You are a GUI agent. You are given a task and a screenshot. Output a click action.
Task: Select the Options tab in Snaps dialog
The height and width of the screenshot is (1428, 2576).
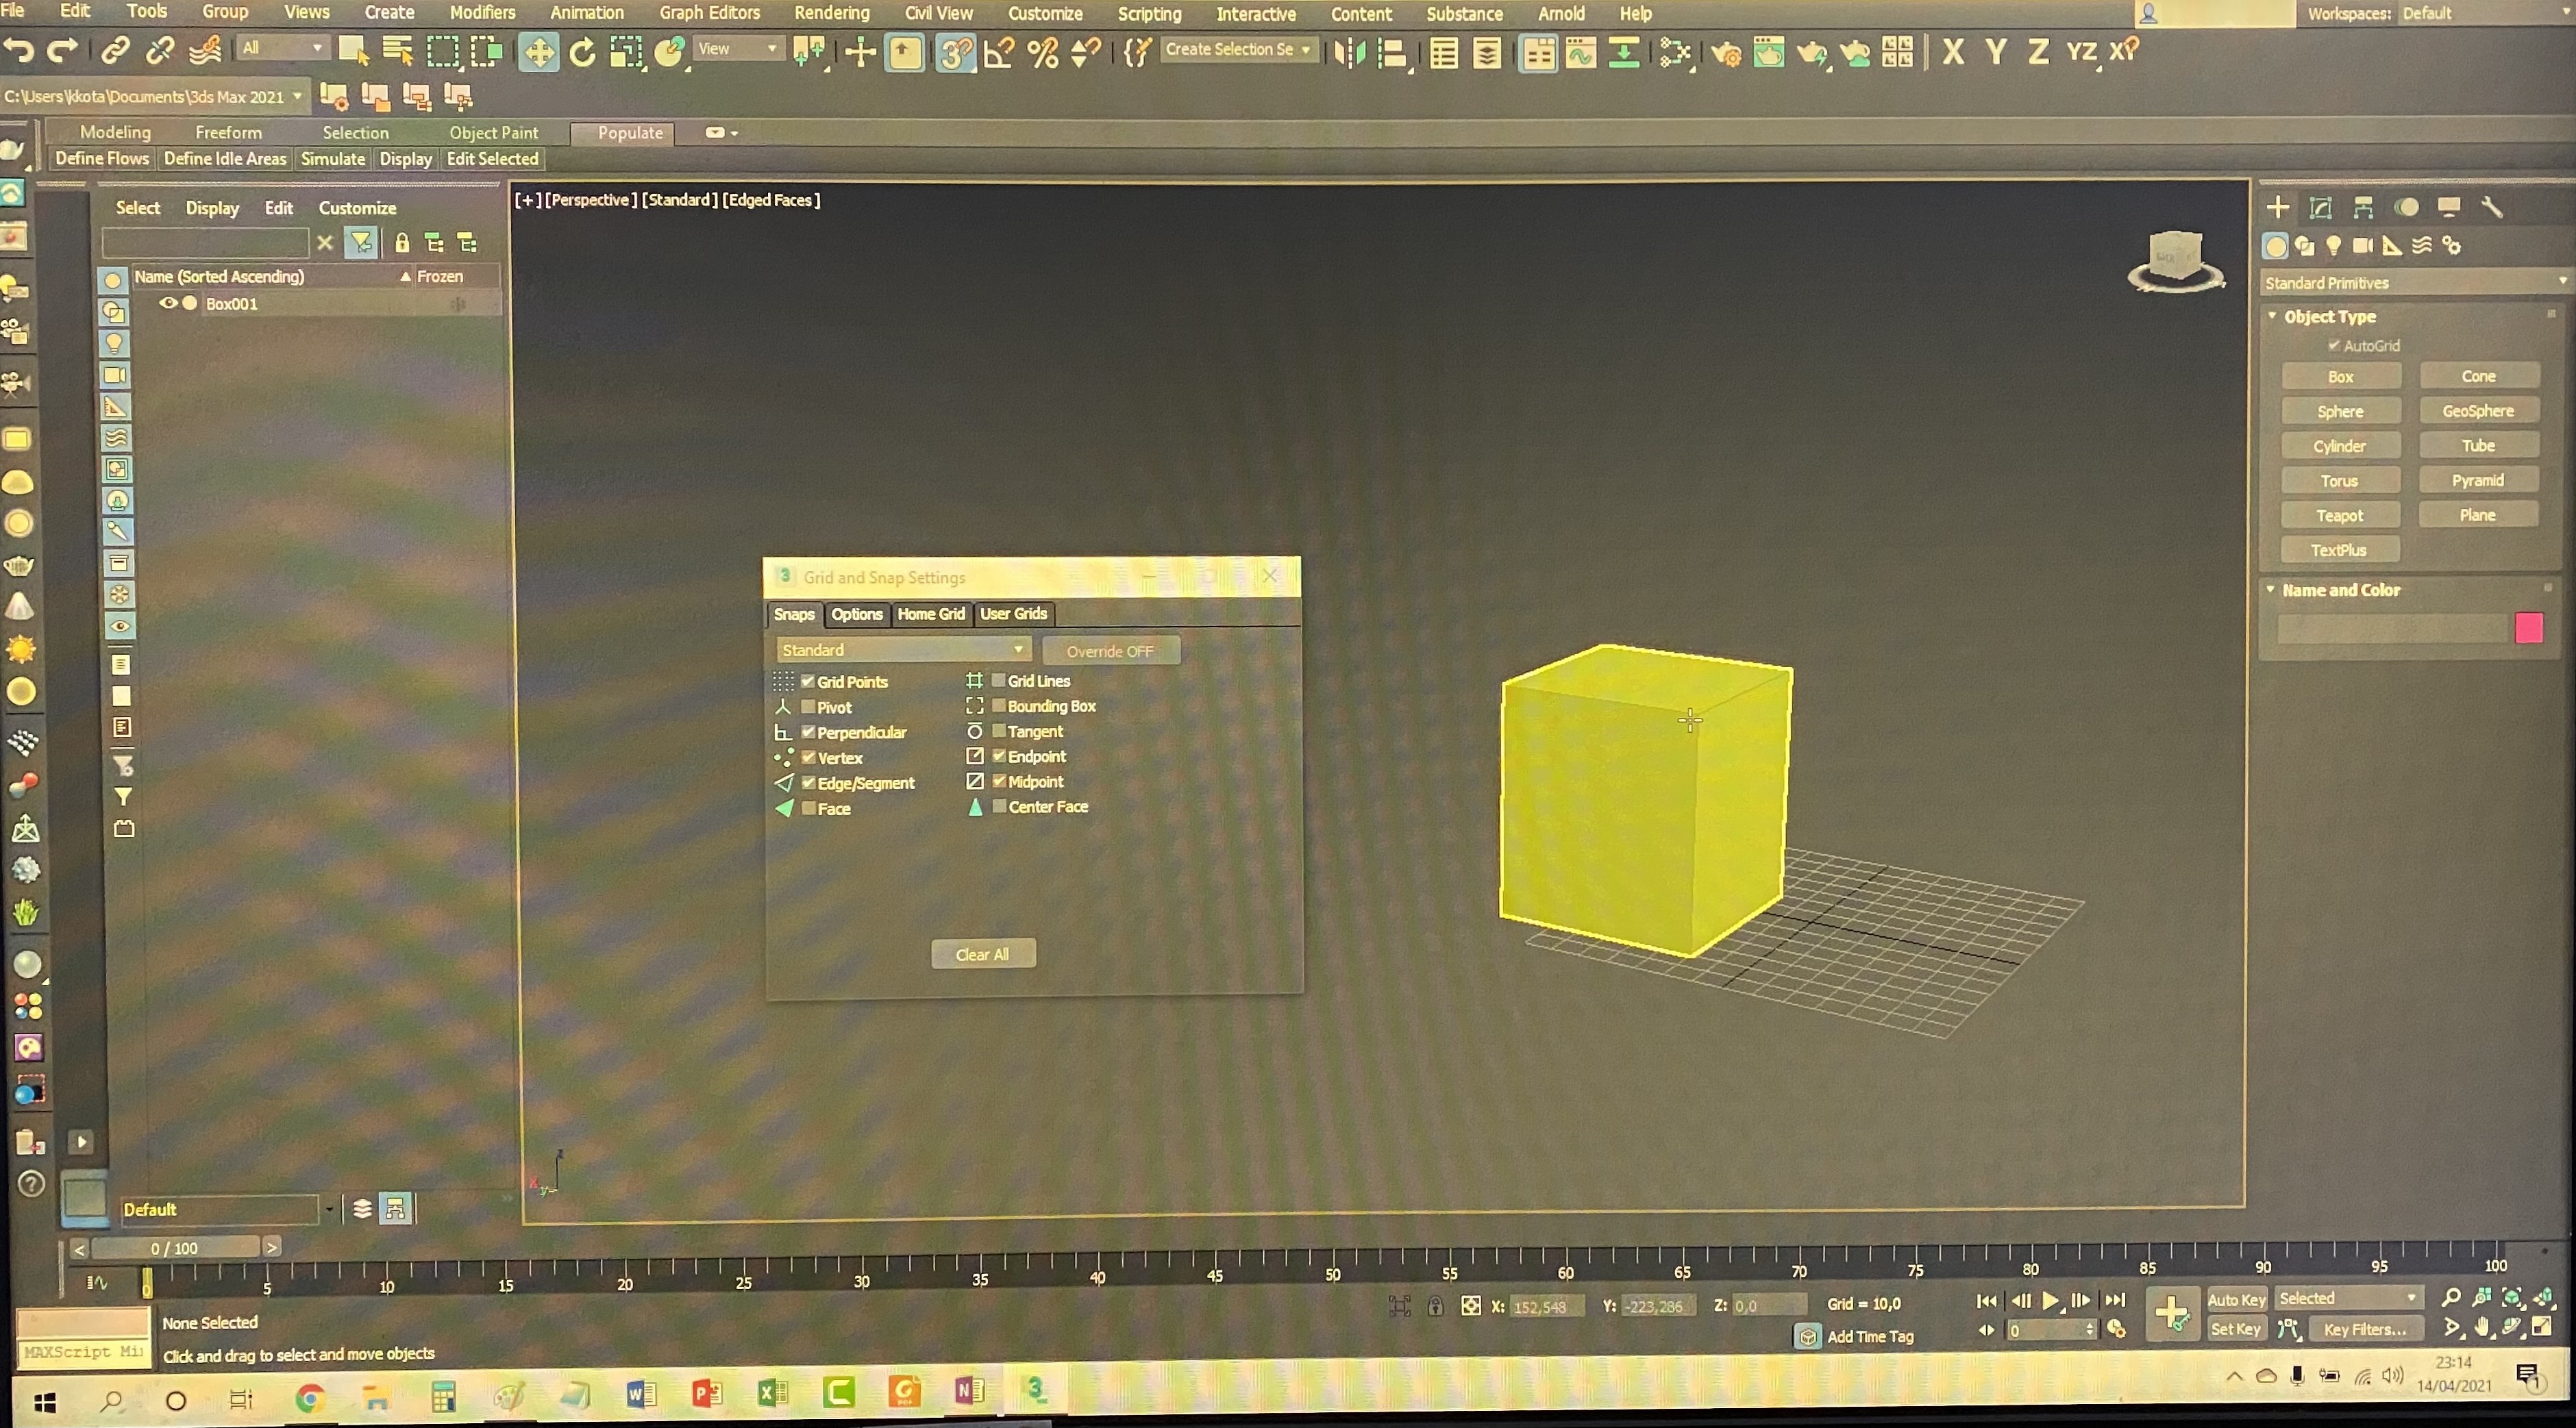[856, 612]
